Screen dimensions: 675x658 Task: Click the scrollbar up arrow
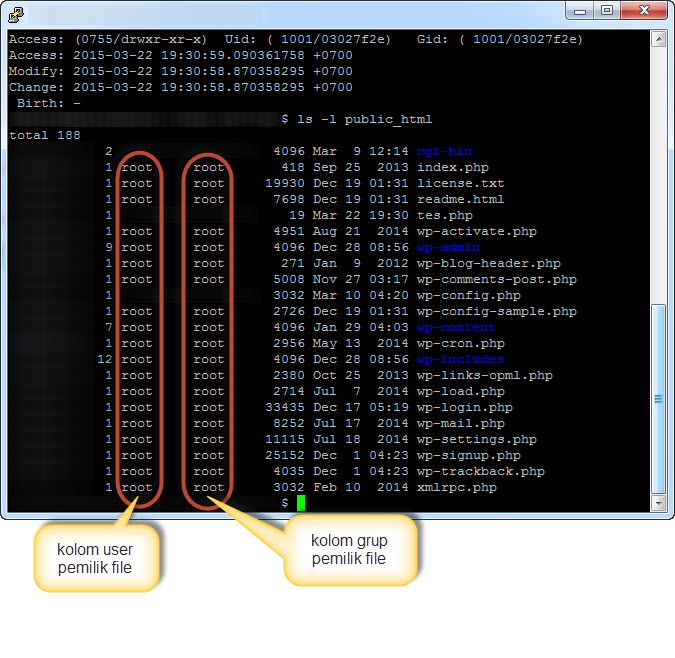658,39
